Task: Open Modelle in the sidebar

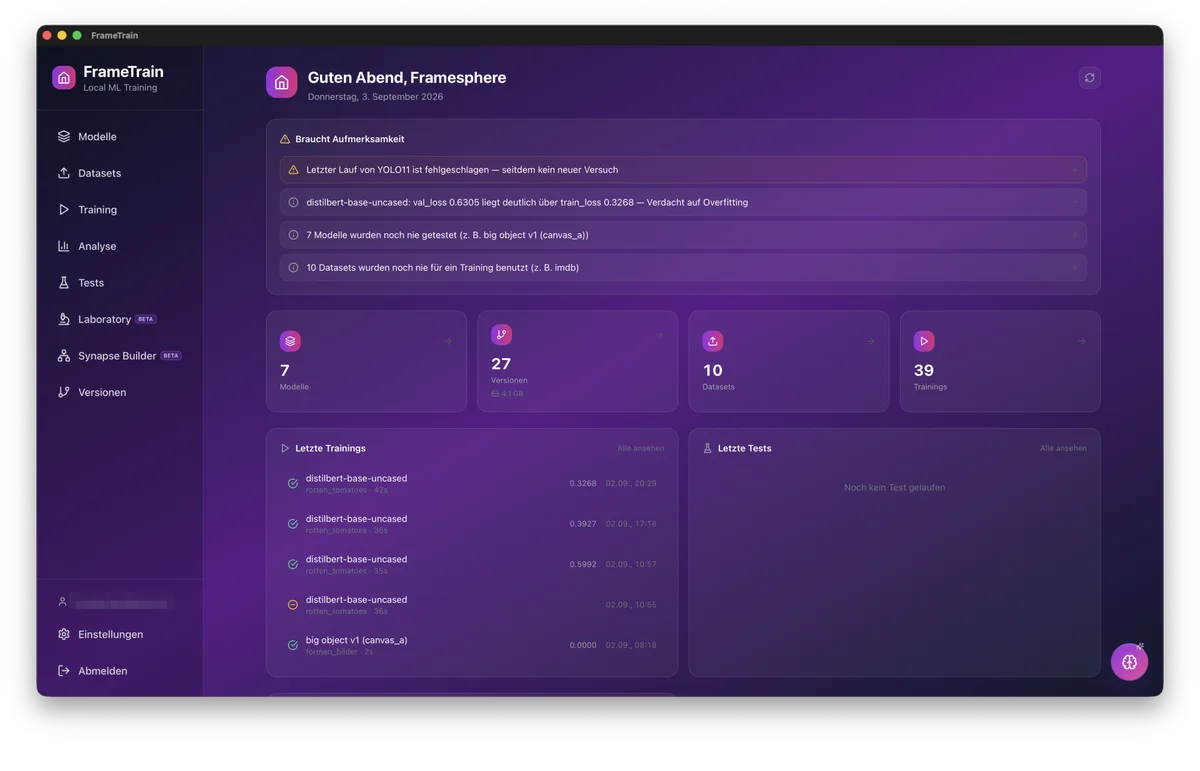Action: pos(119,136)
